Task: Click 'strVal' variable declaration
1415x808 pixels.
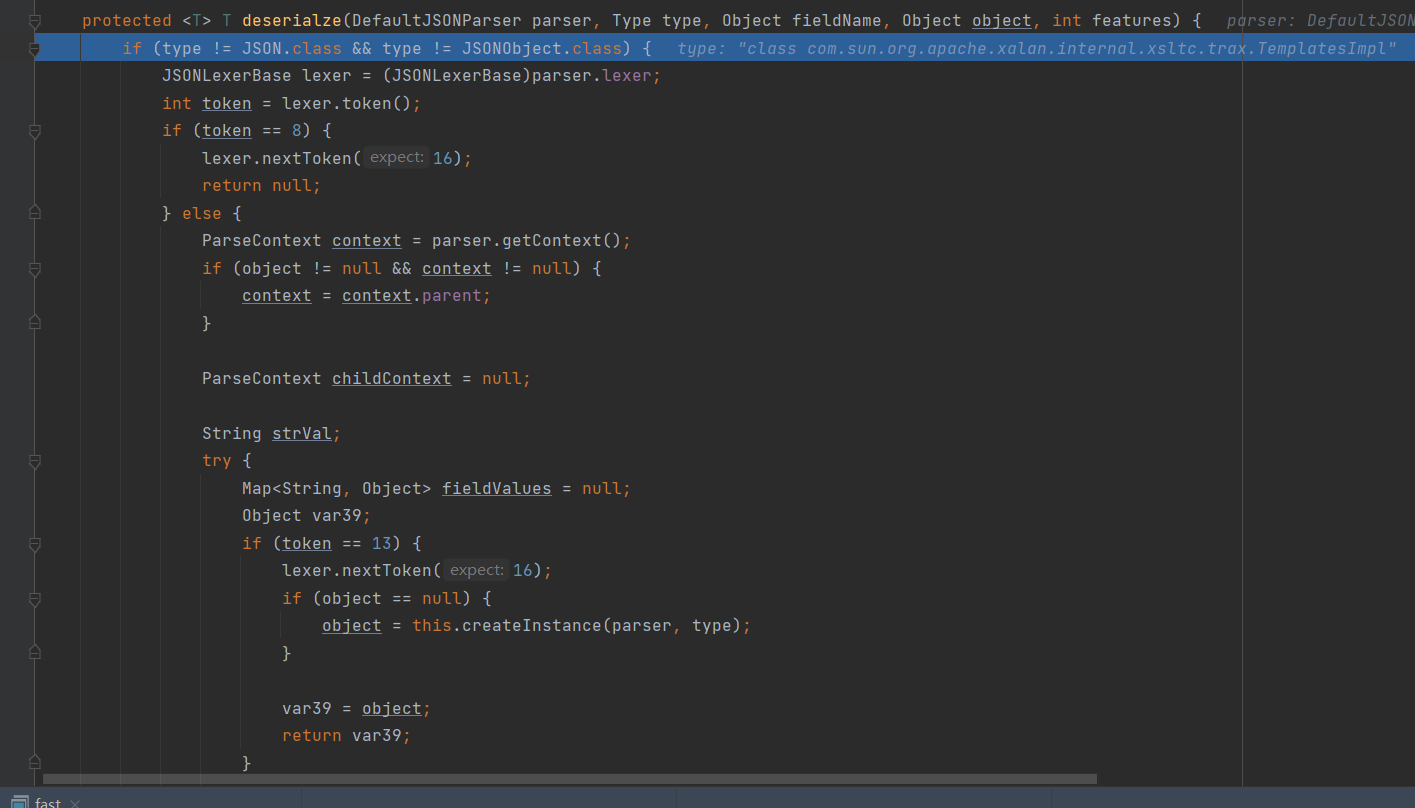Action: click(302, 433)
